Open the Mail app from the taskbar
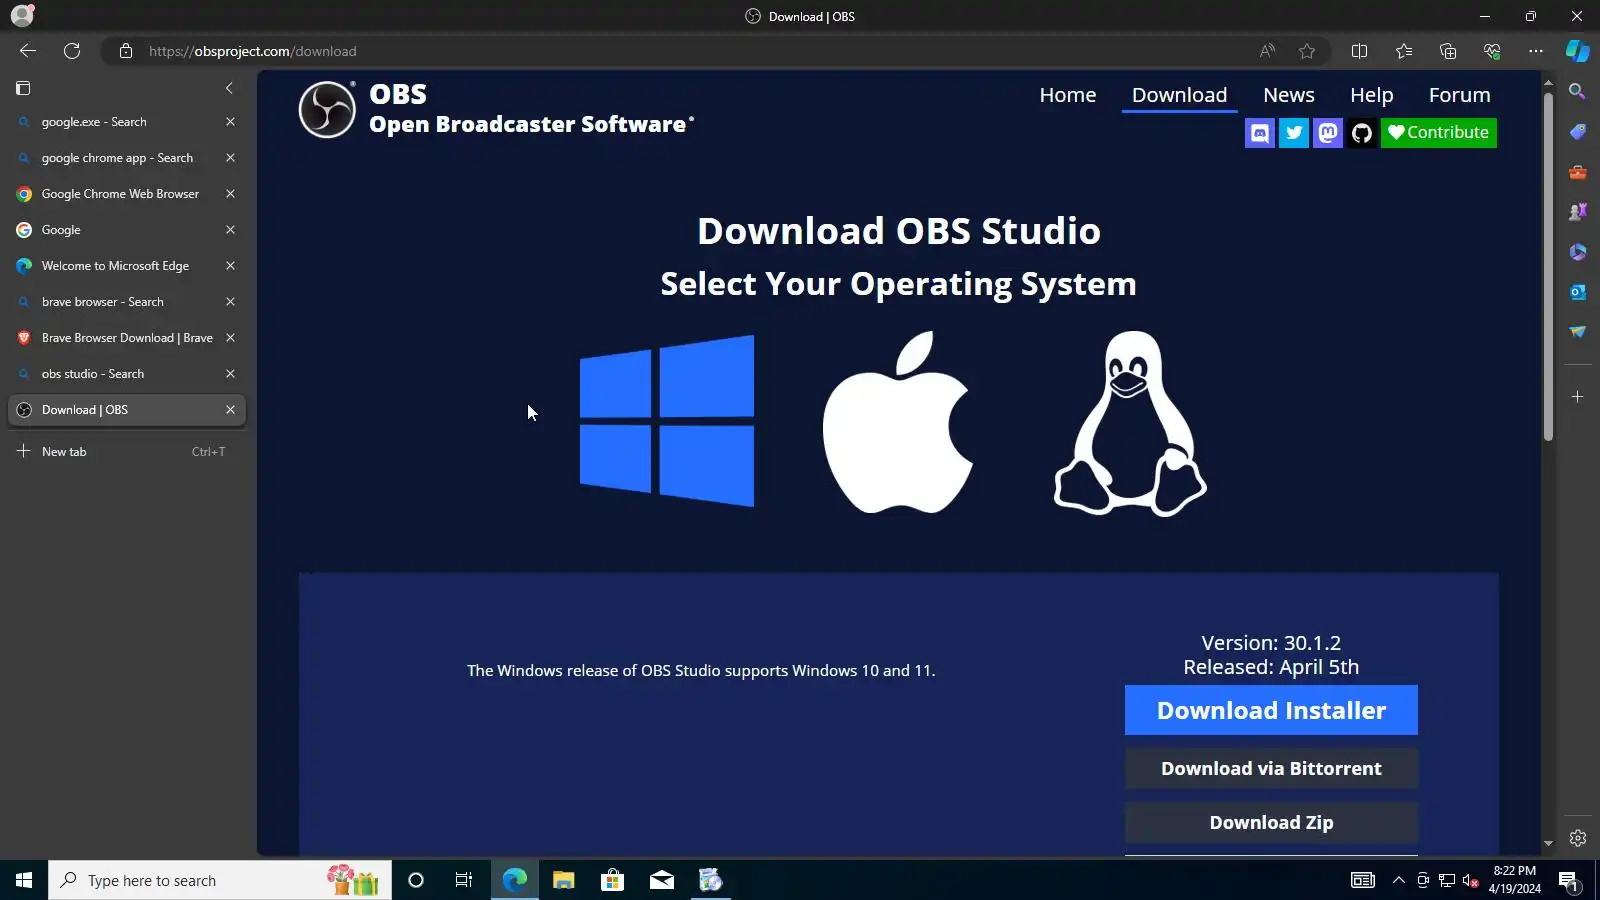The image size is (1600, 900). 661,880
